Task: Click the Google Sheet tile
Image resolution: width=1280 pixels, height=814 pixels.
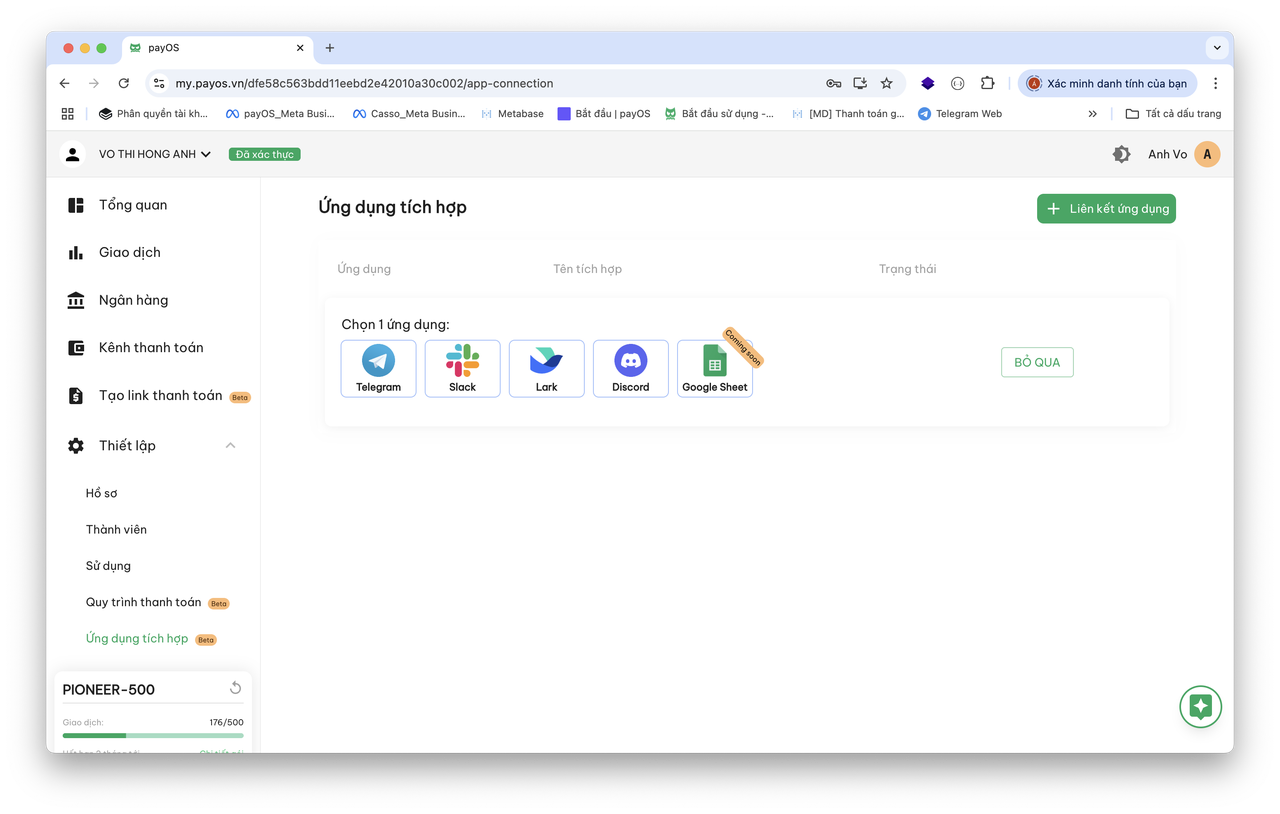Action: tap(714, 368)
